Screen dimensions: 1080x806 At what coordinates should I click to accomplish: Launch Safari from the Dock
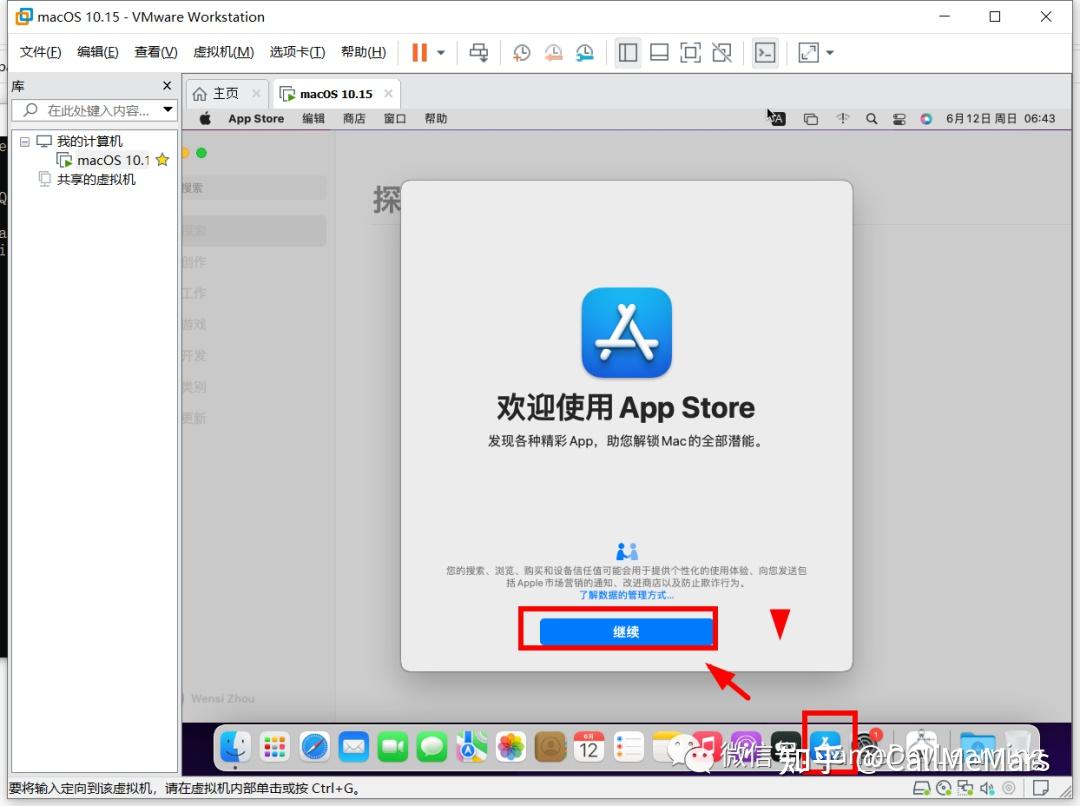[314, 747]
